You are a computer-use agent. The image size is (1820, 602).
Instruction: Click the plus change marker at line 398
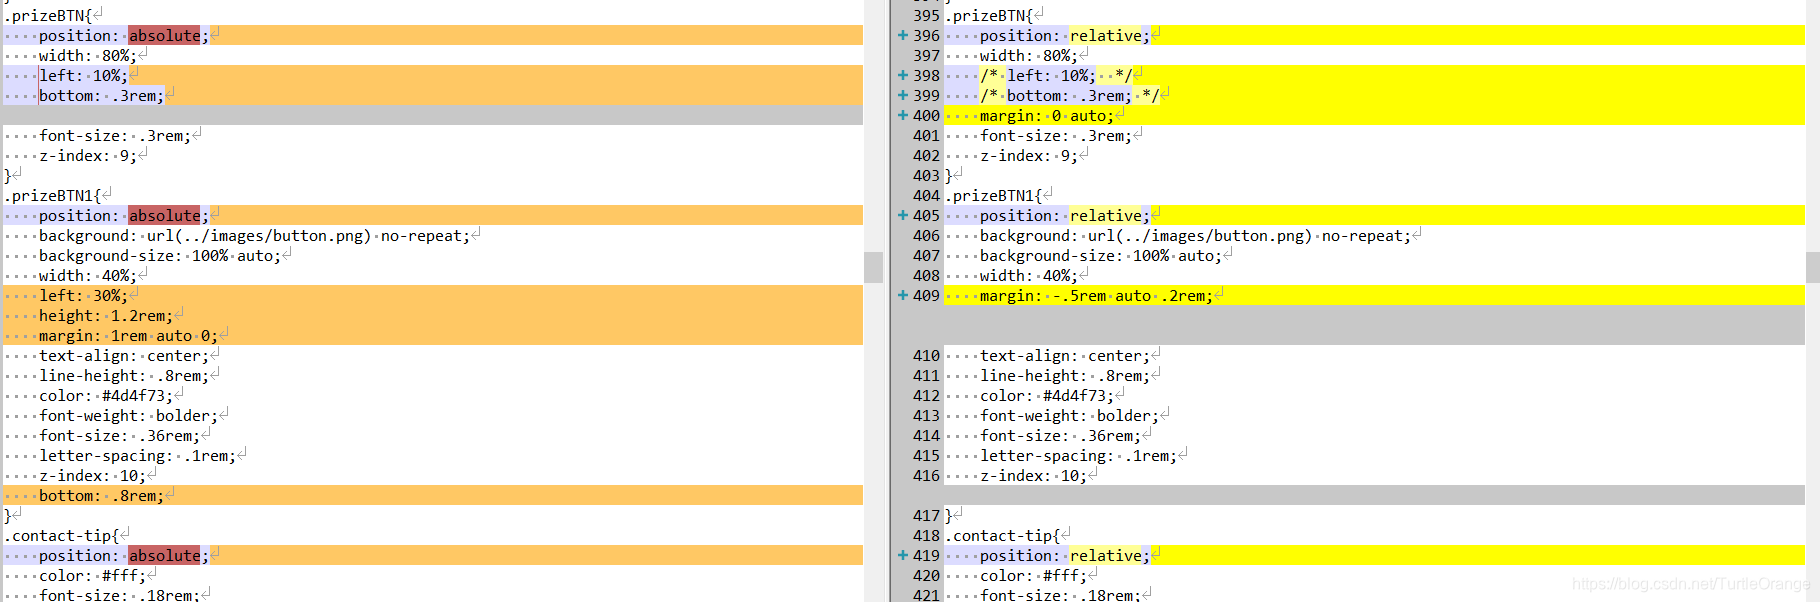(903, 75)
